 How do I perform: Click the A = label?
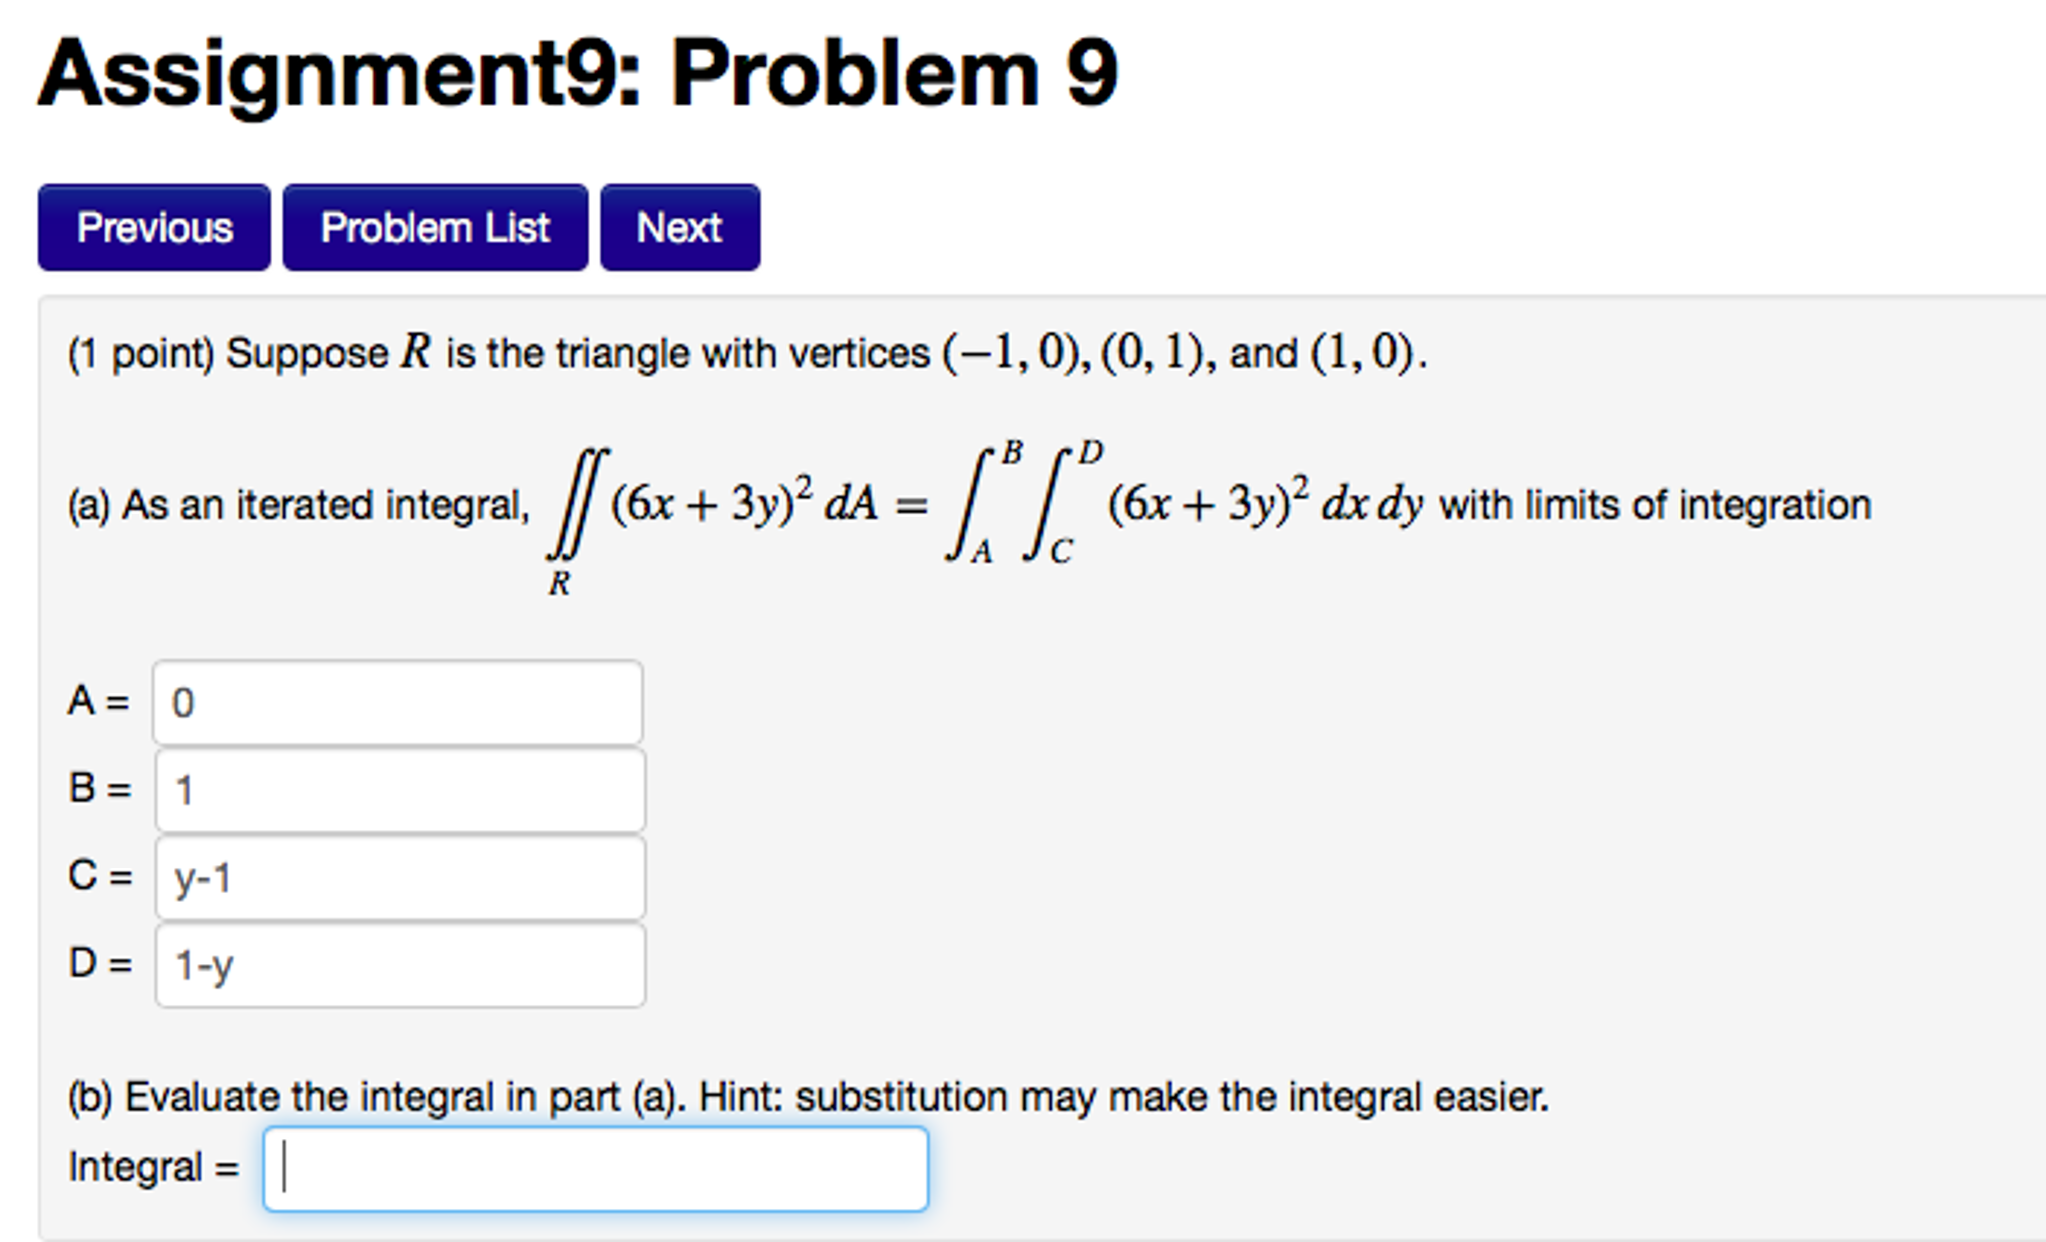point(97,703)
